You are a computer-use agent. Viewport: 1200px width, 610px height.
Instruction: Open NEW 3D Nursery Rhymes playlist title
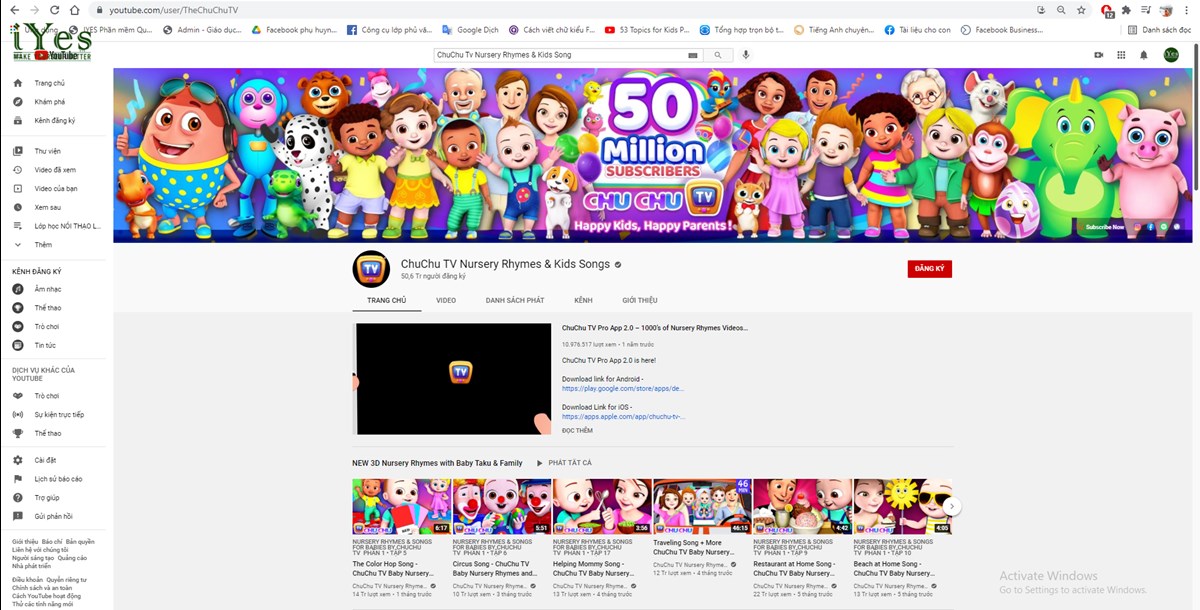pos(437,463)
